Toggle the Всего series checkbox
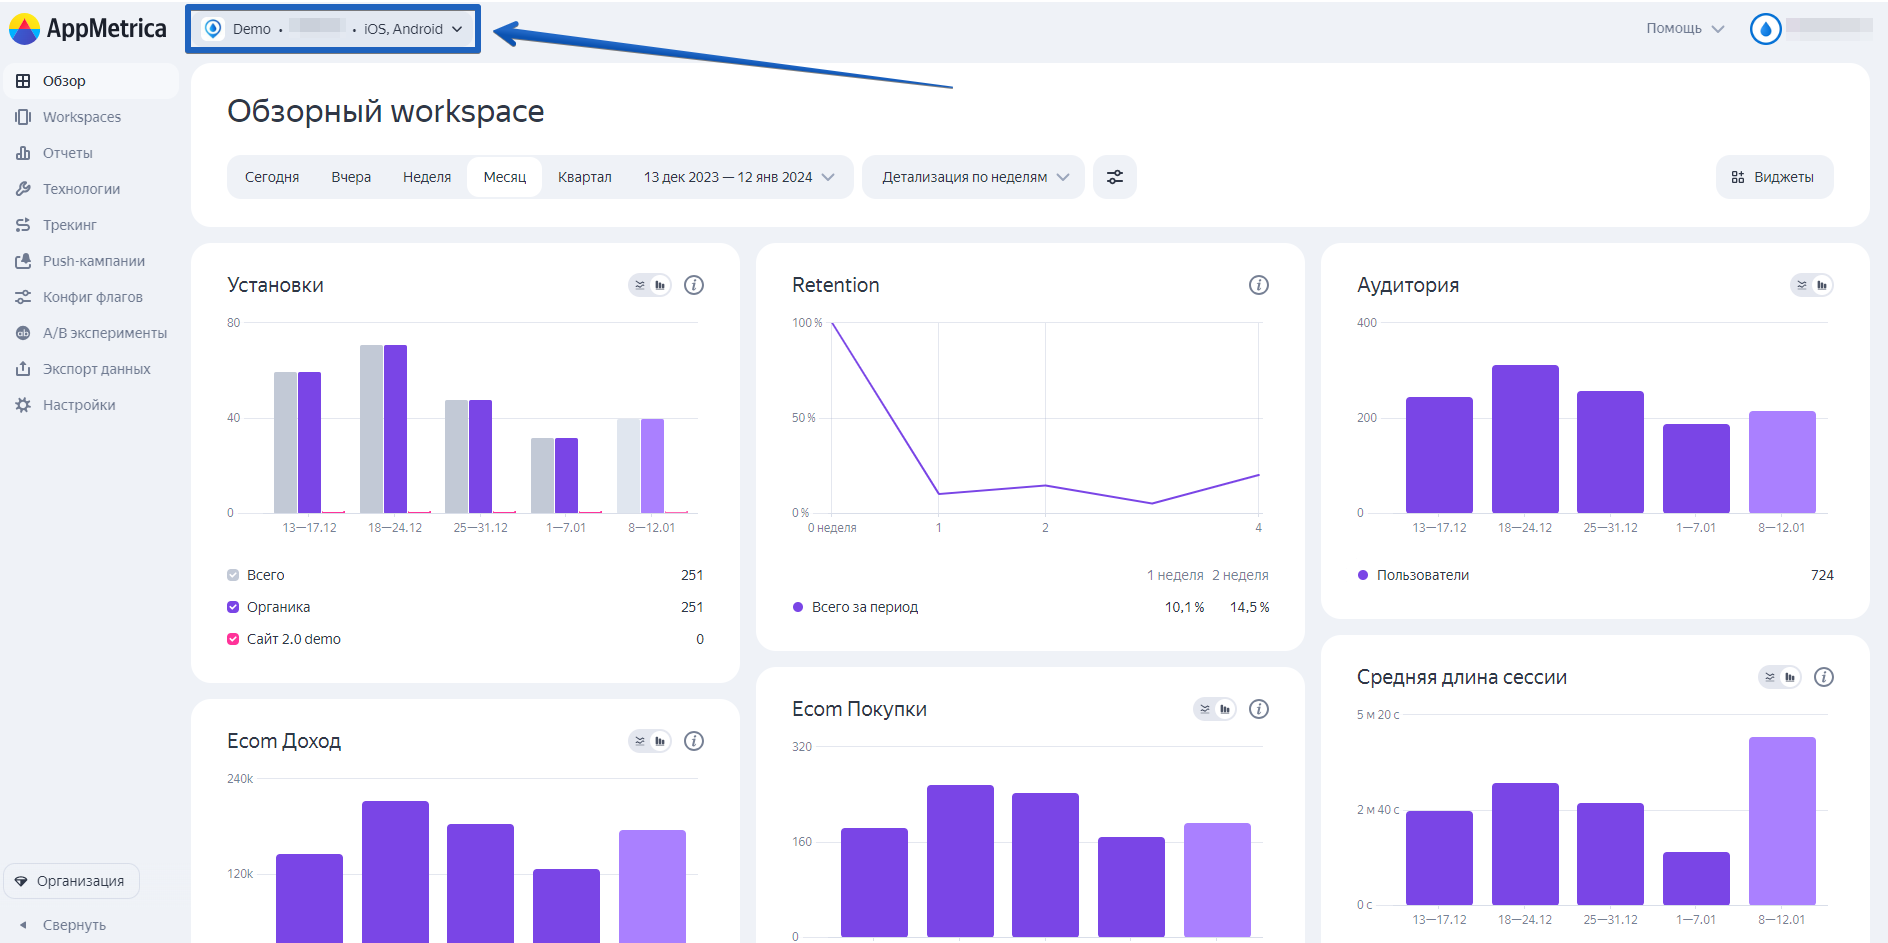The height and width of the screenshot is (943, 1888). [233, 575]
